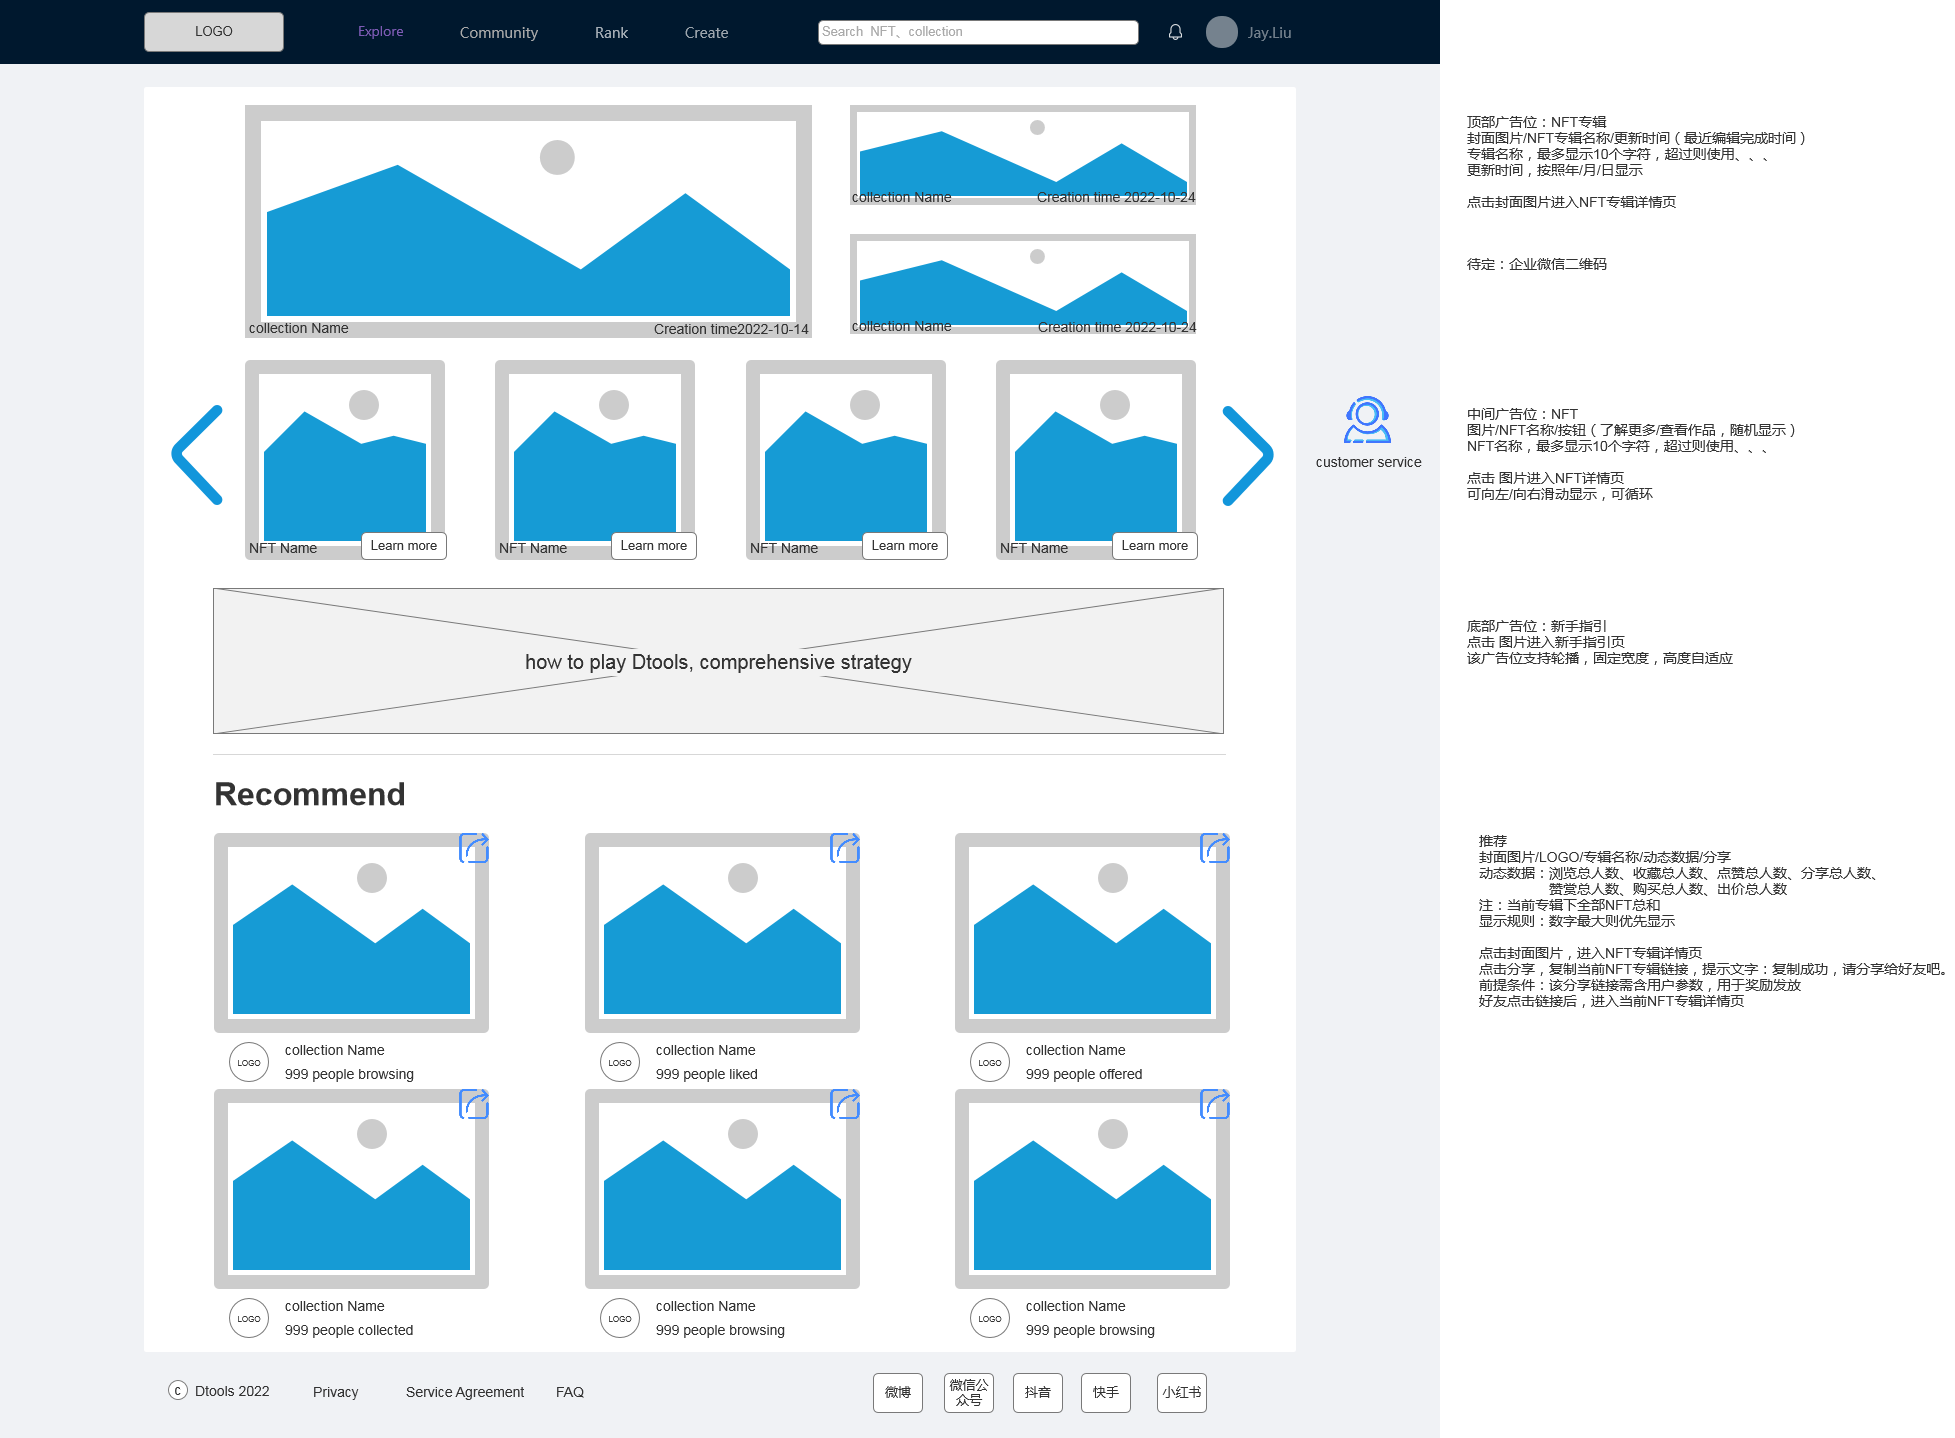1955x1438 pixels.
Task: Click the Search NFT, collection field
Action: pyautogui.click(x=977, y=32)
